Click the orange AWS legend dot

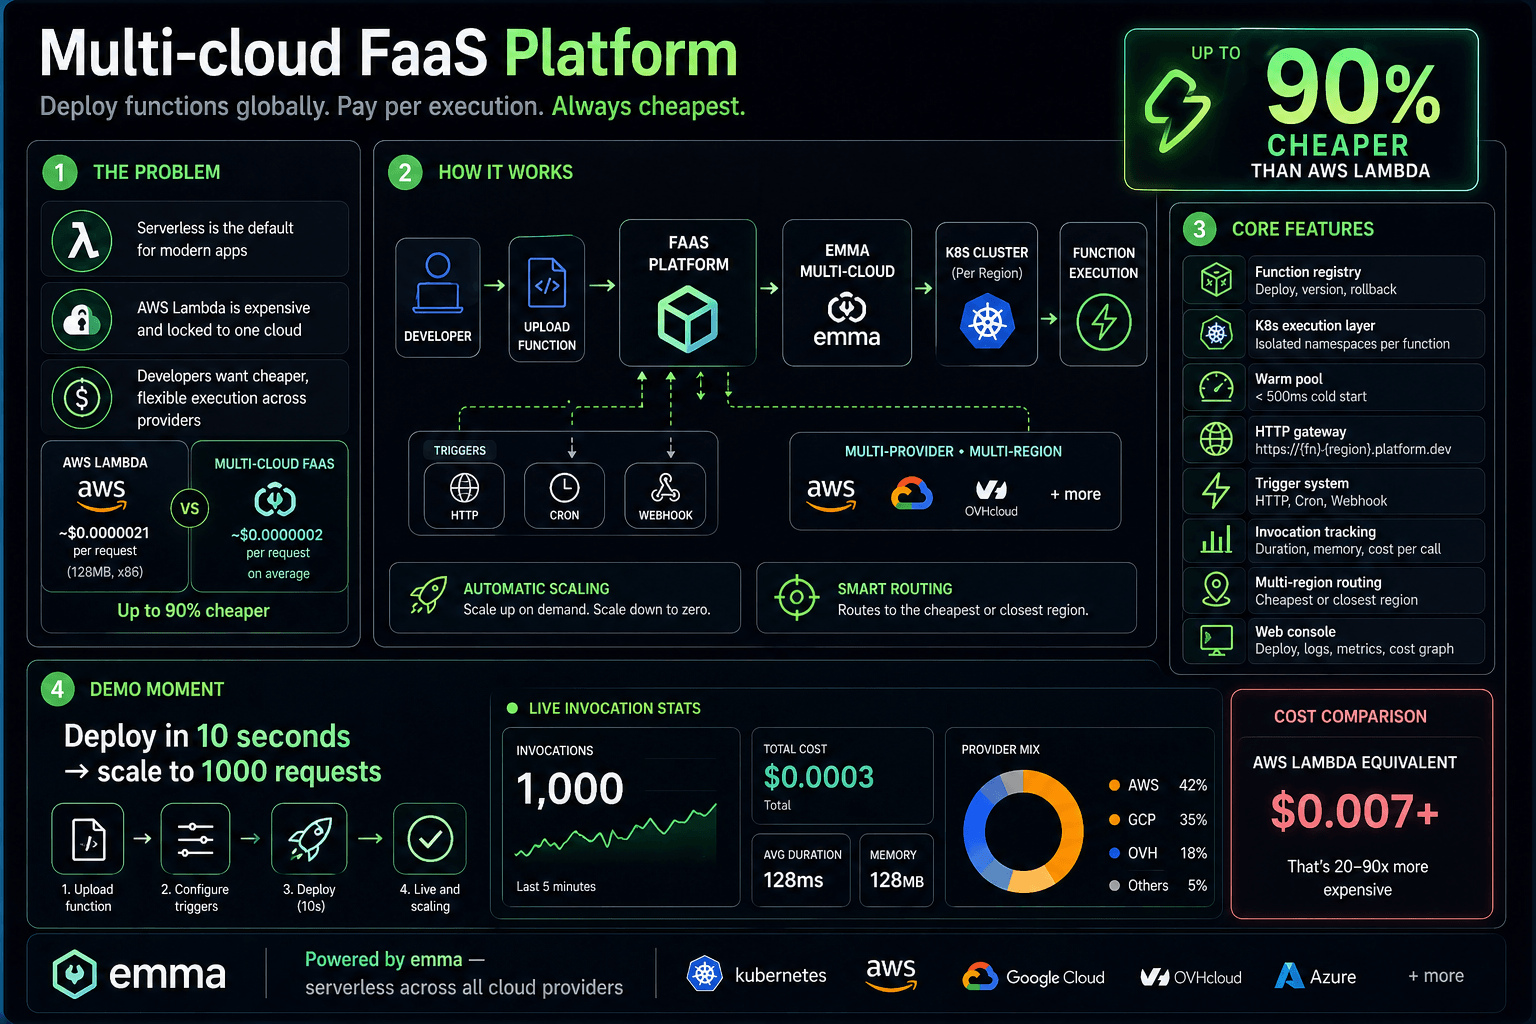pyautogui.click(x=1114, y=786)
